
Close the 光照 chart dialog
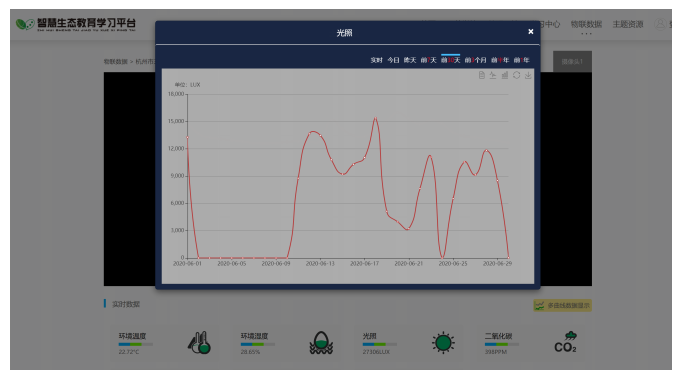pos(531,31)
